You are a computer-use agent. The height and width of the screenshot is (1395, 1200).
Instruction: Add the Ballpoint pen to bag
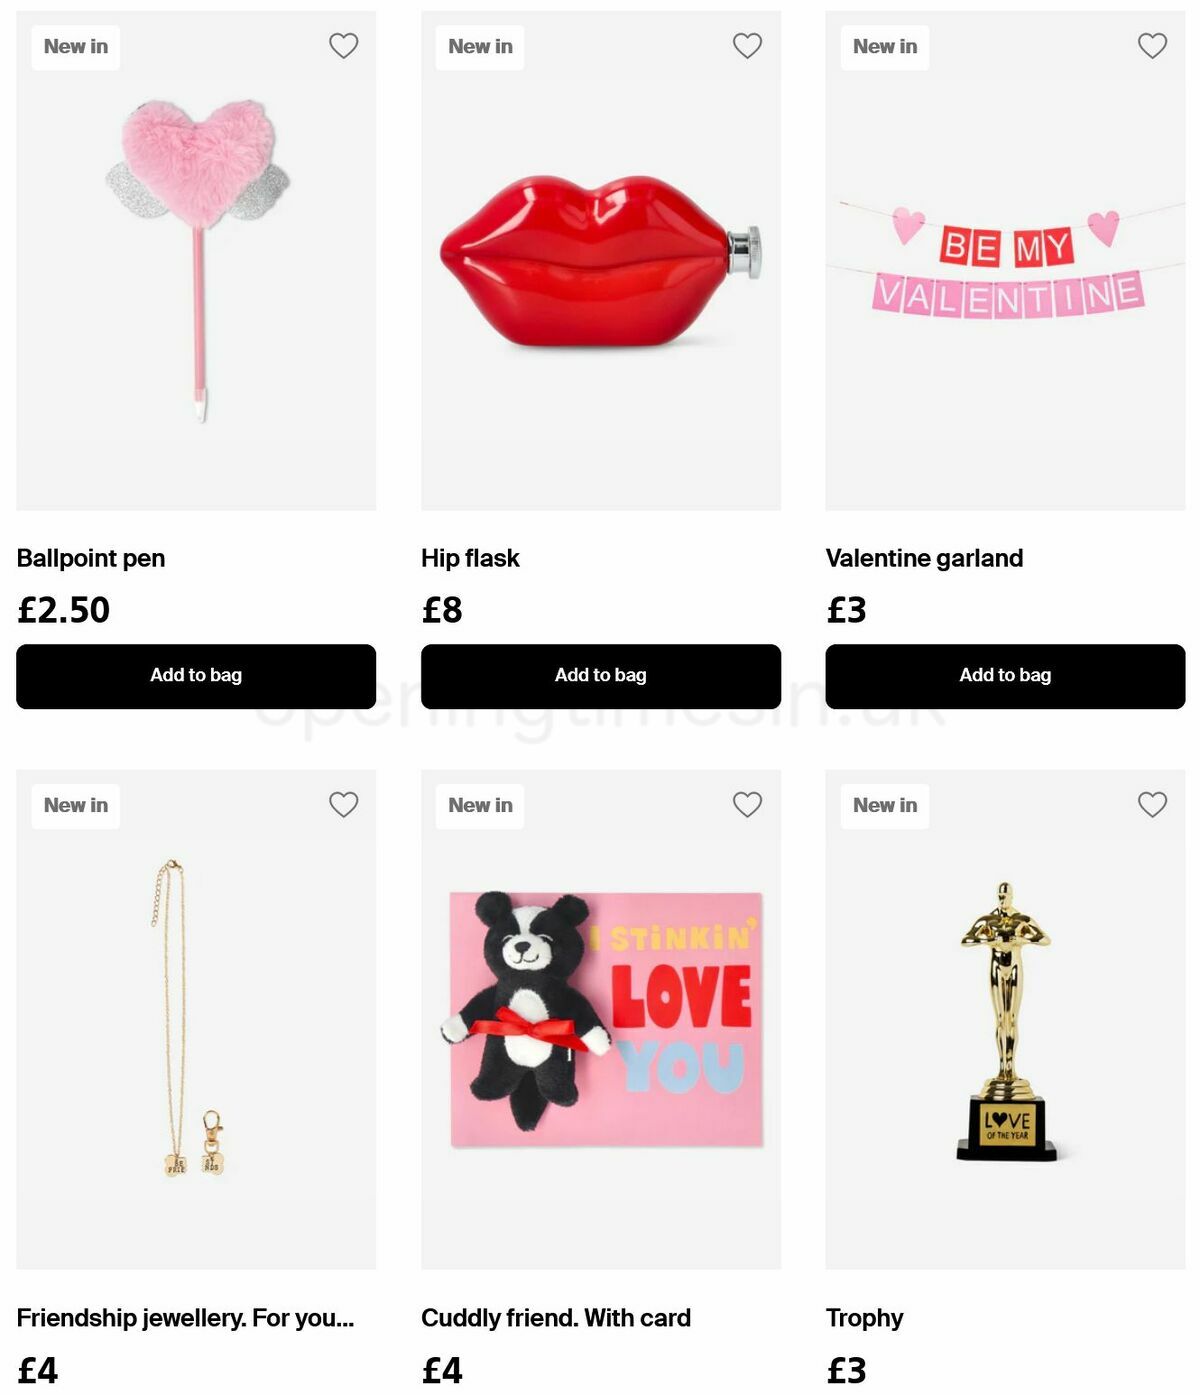196,676
